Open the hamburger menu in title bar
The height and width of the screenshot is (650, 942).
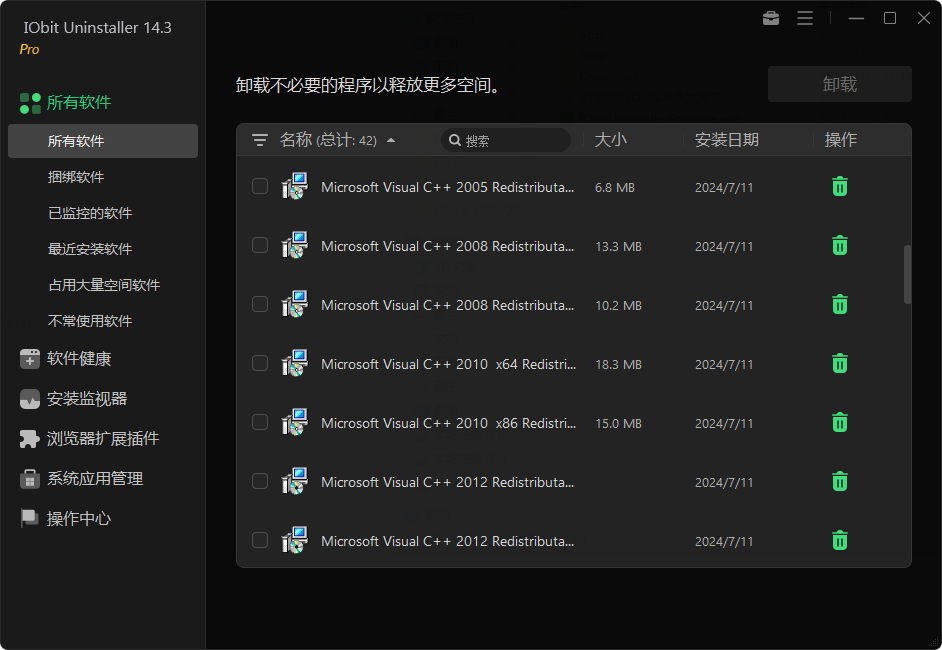tap(805, 18)
